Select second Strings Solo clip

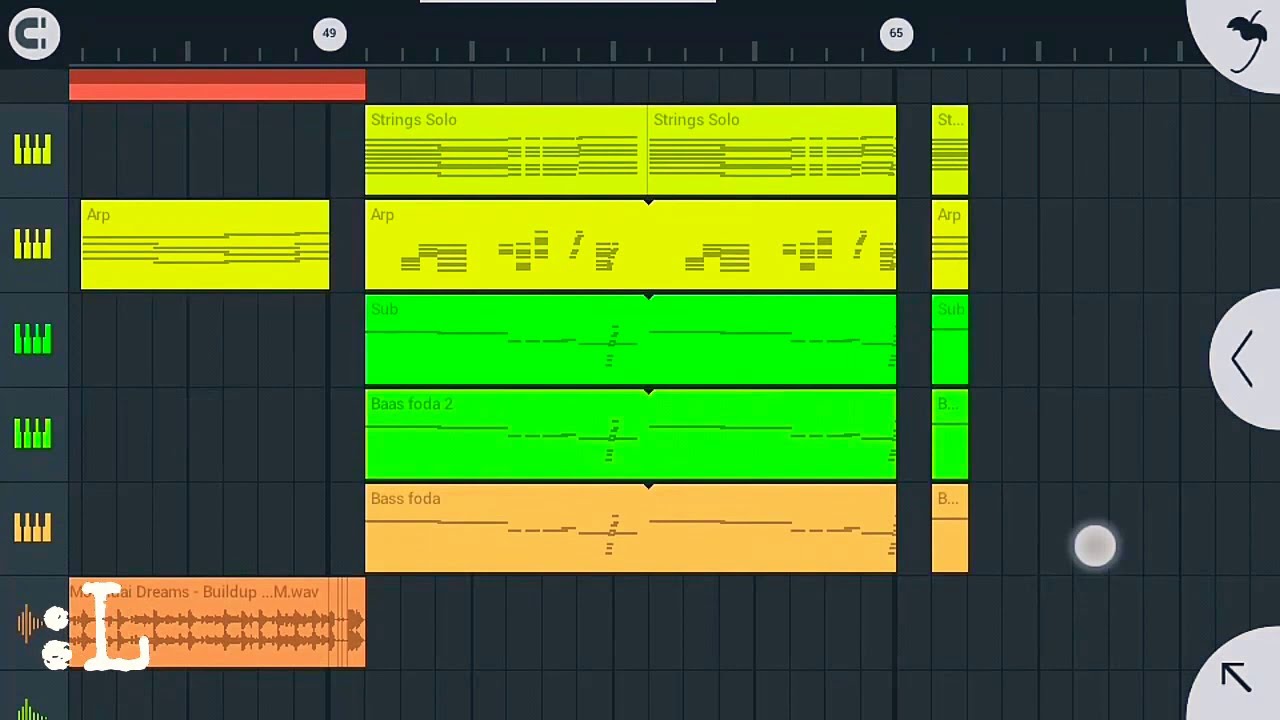[x=772, y=150]
